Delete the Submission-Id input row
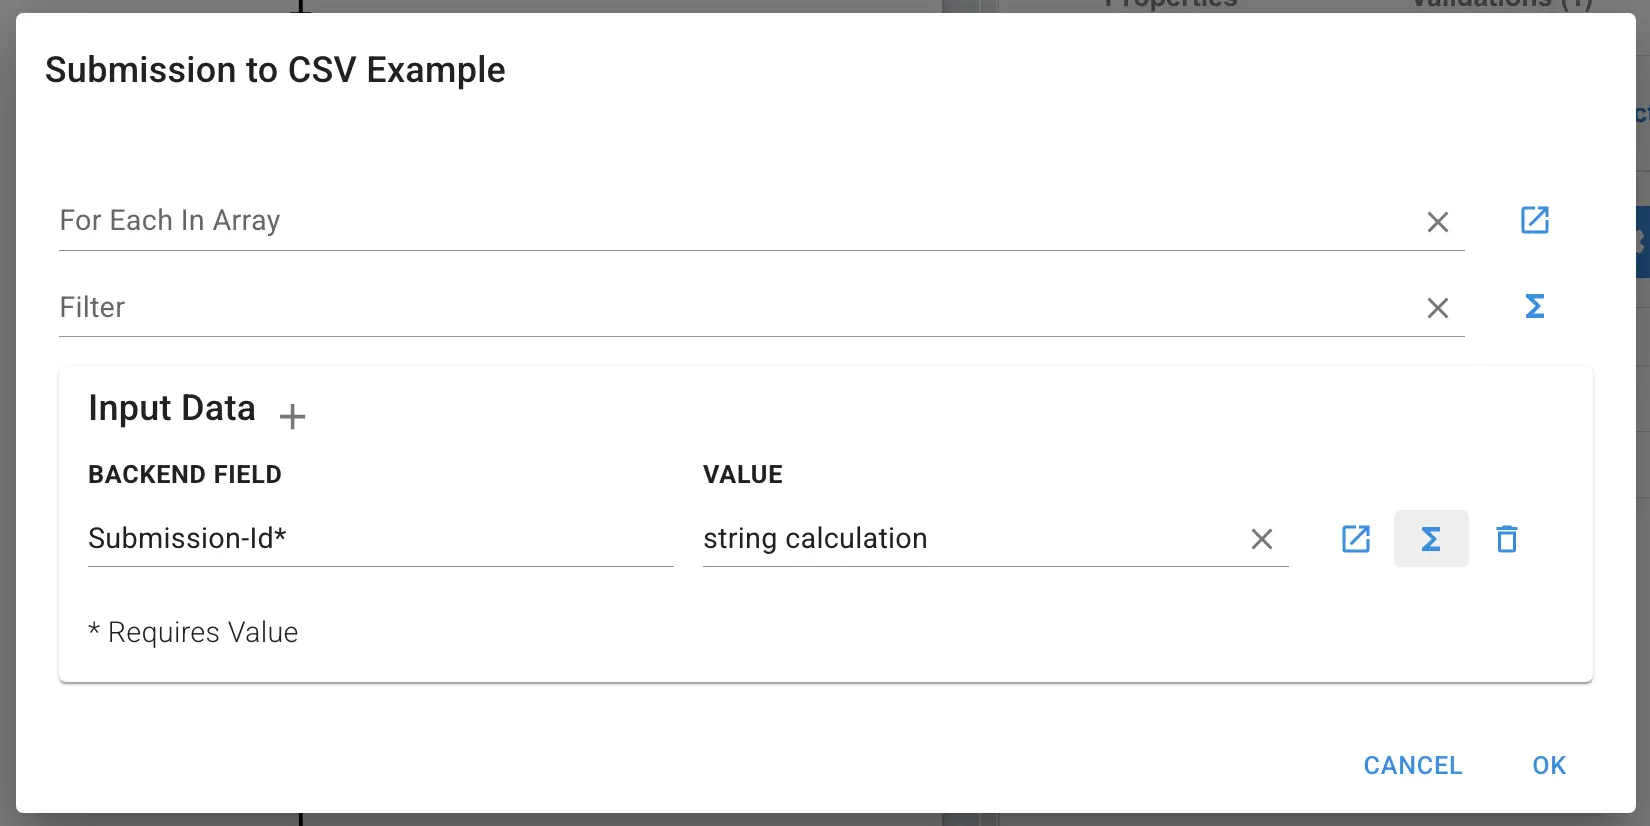Screen dimensions: 1650x826 pos(1507,539)
